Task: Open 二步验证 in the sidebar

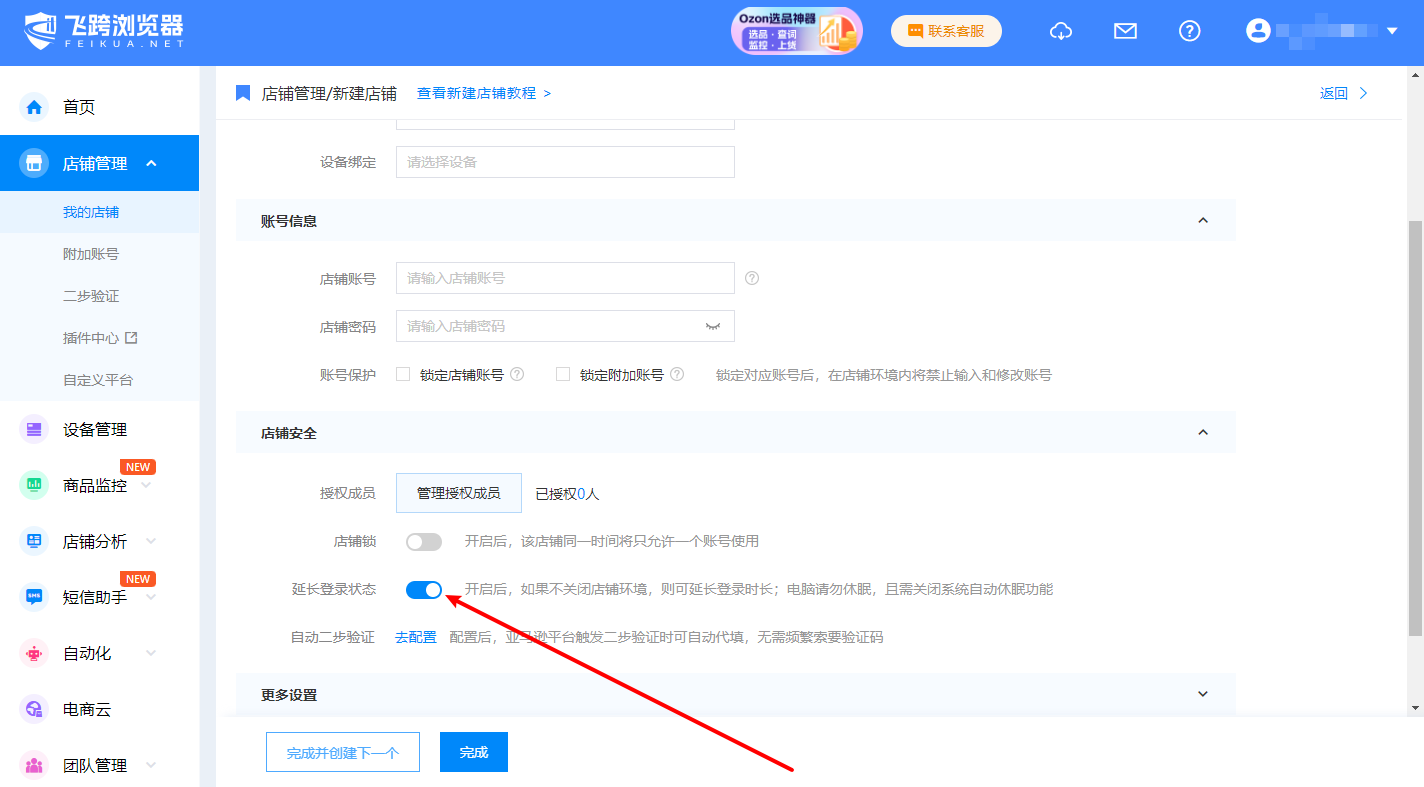Action: point(91,296)
